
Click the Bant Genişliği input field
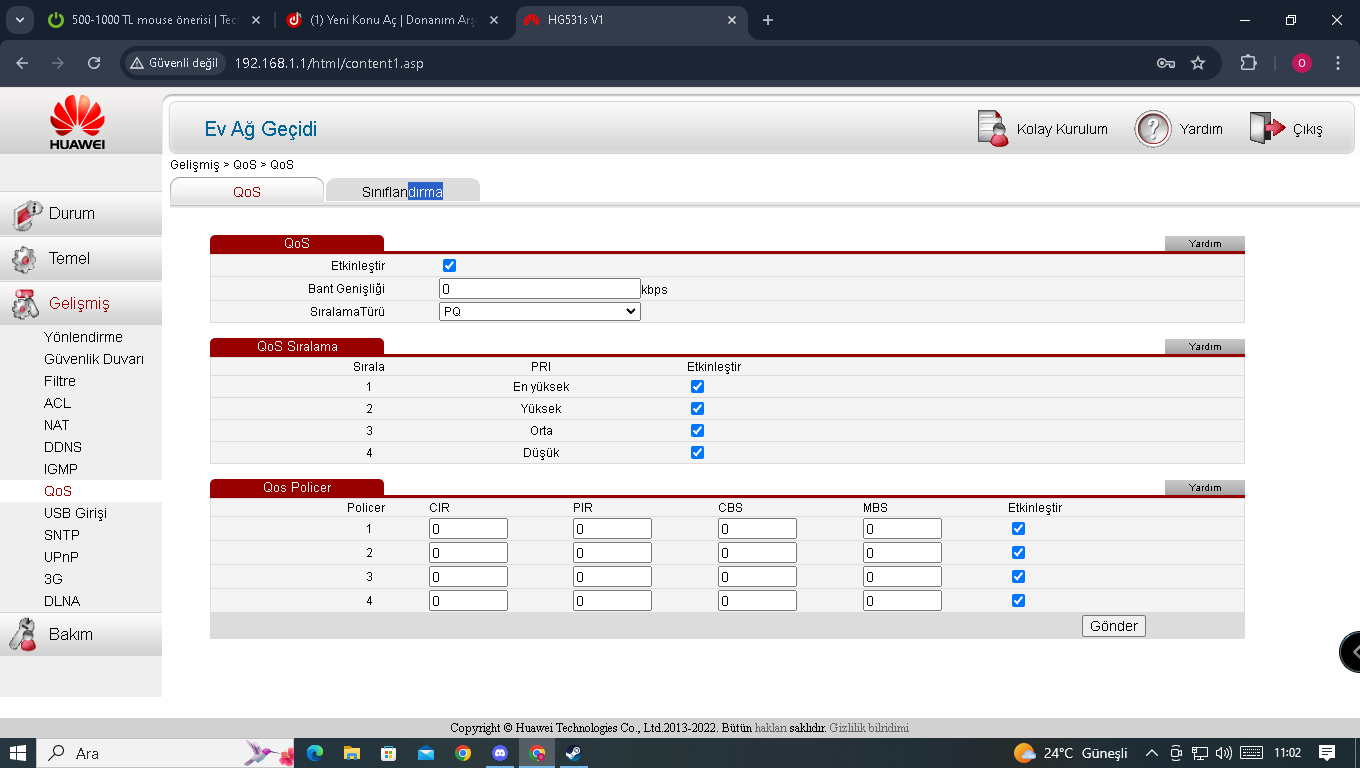540,289
